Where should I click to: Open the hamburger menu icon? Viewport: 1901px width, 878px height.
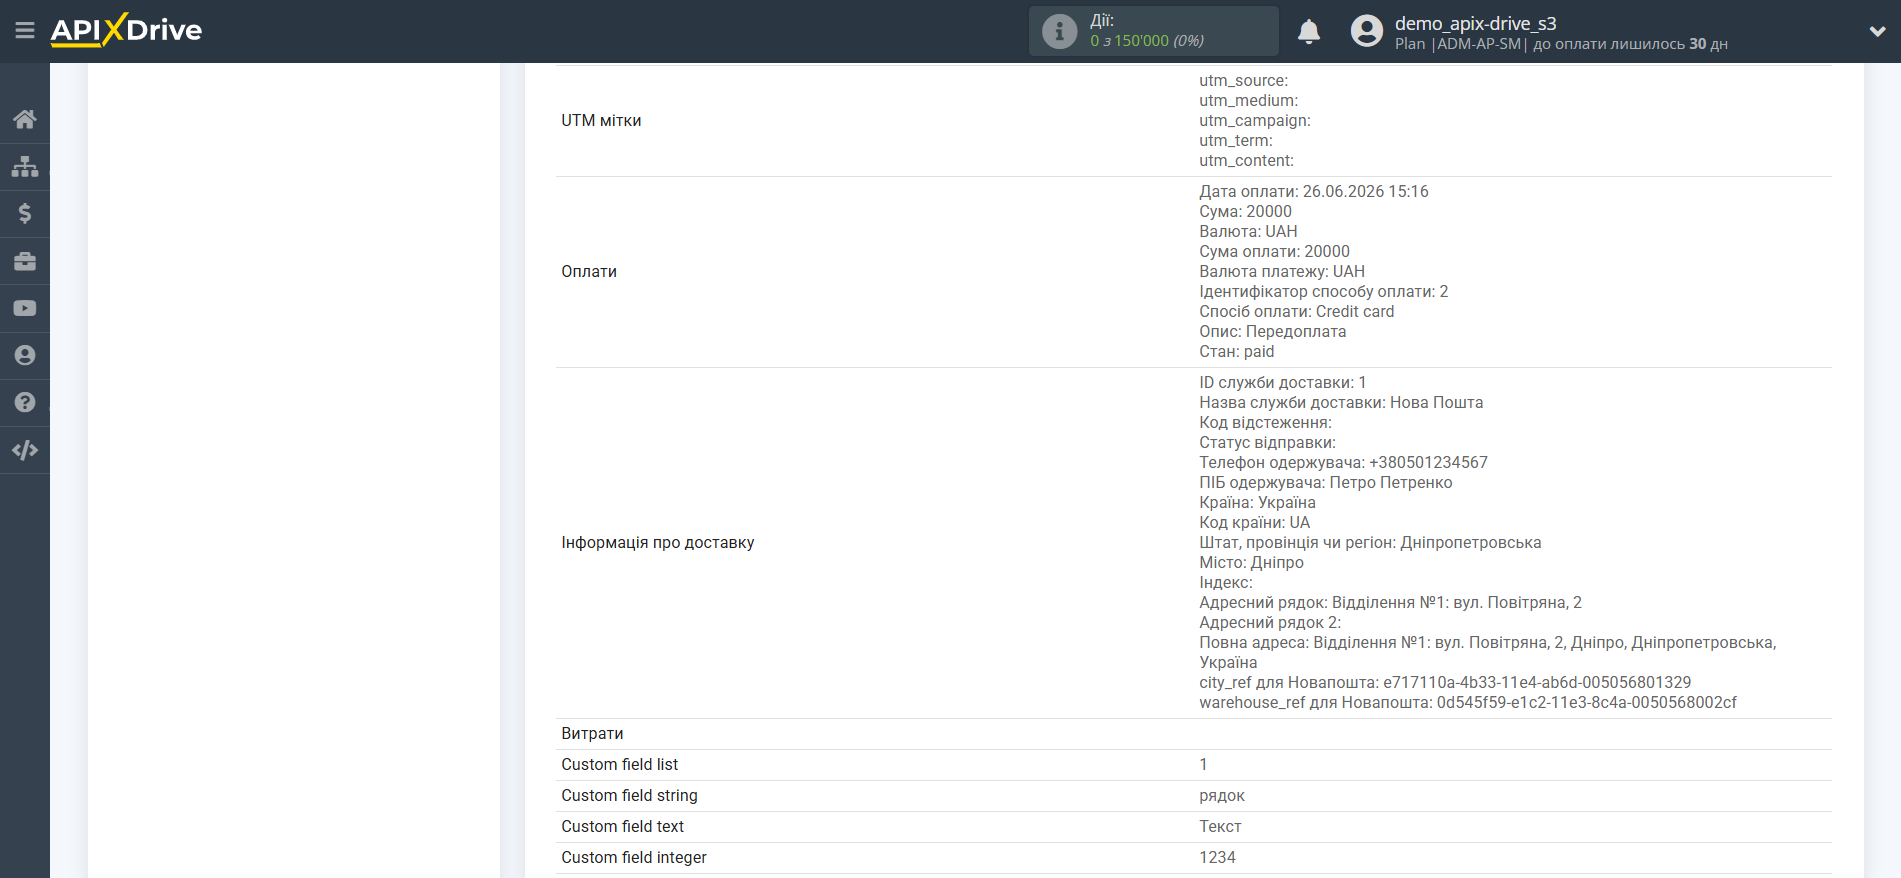pyautogui.click(x=25, y=31)
